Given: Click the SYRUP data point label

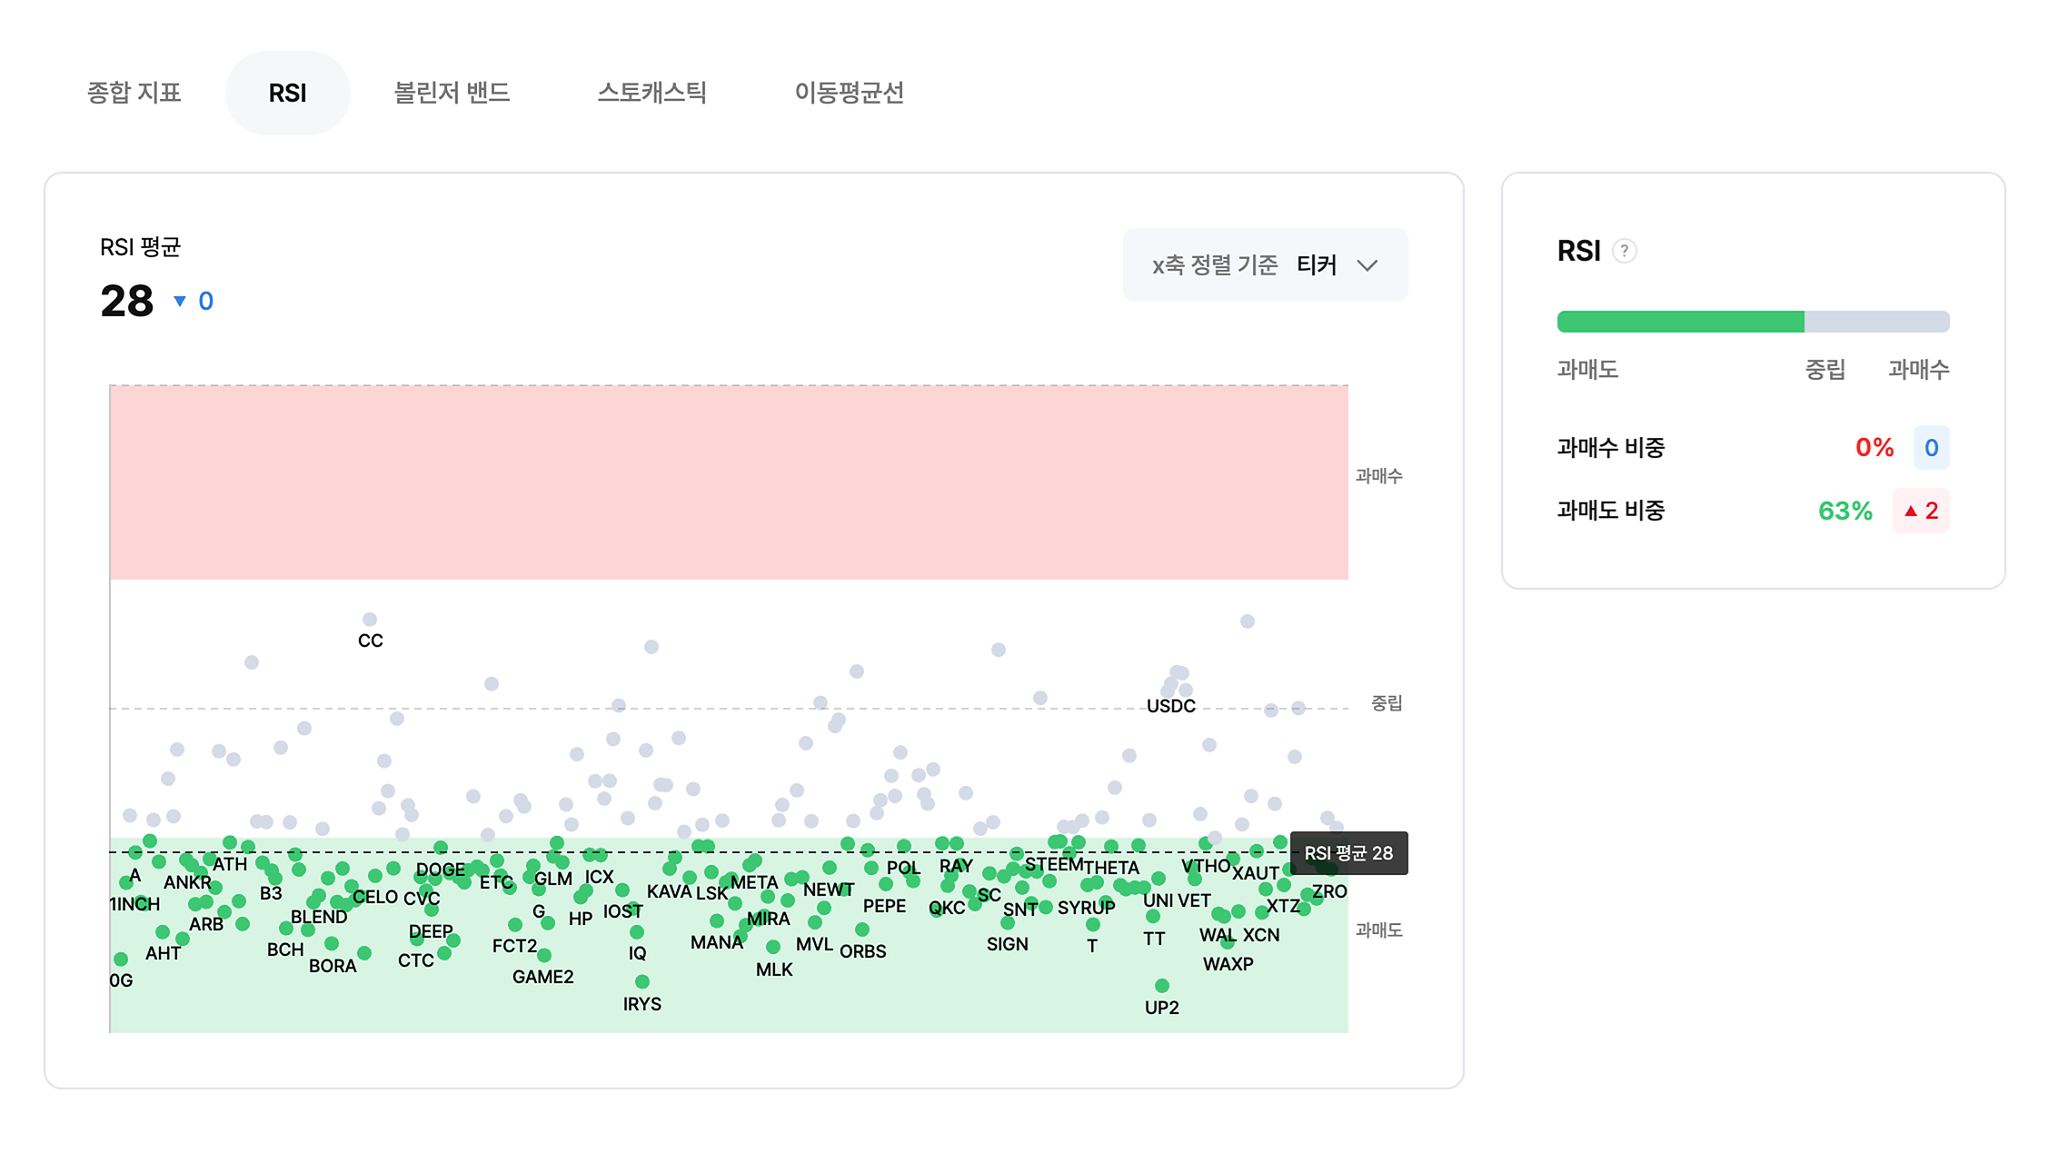Looking at the screenshot, I should 1086,908.
